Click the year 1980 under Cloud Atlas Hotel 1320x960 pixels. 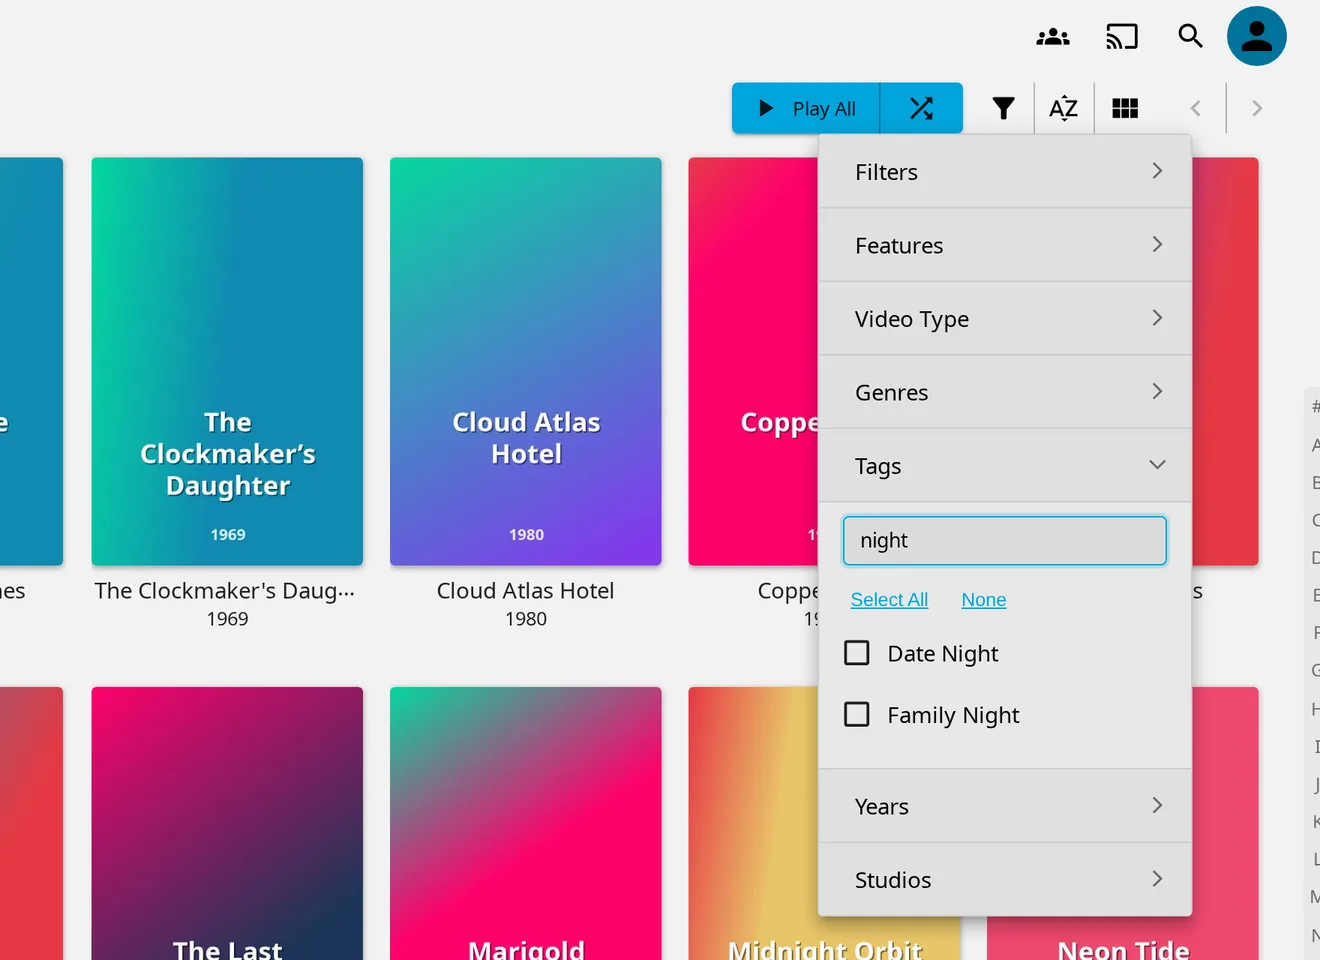tap(526, 619)
